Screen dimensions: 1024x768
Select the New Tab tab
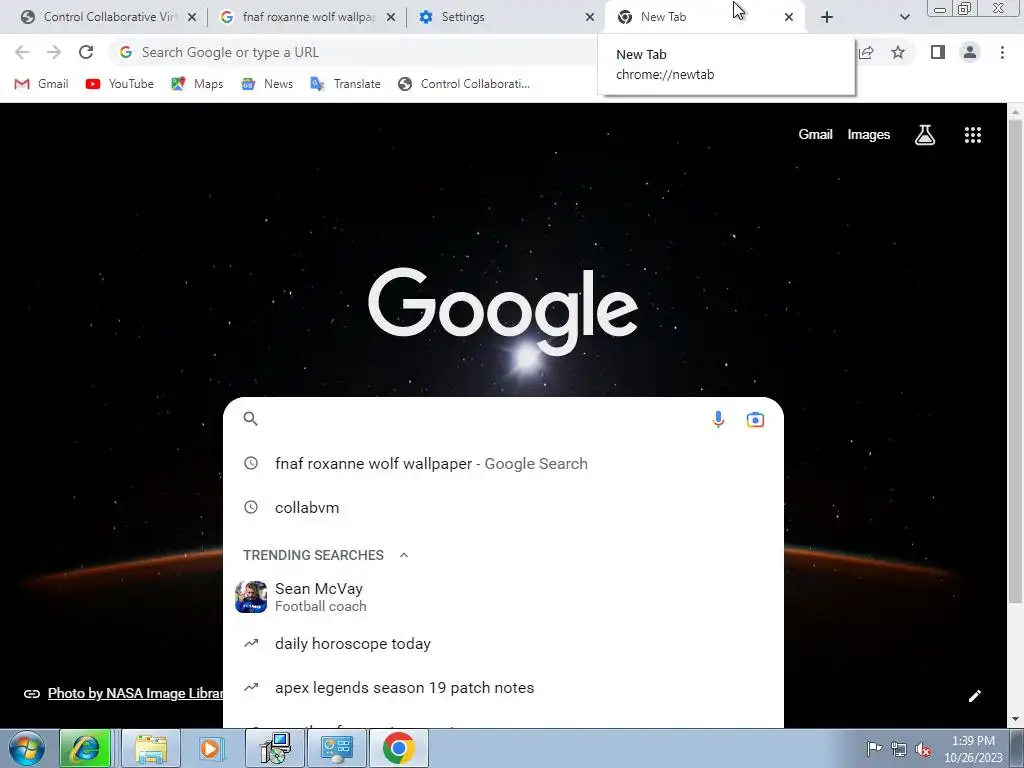705,17
